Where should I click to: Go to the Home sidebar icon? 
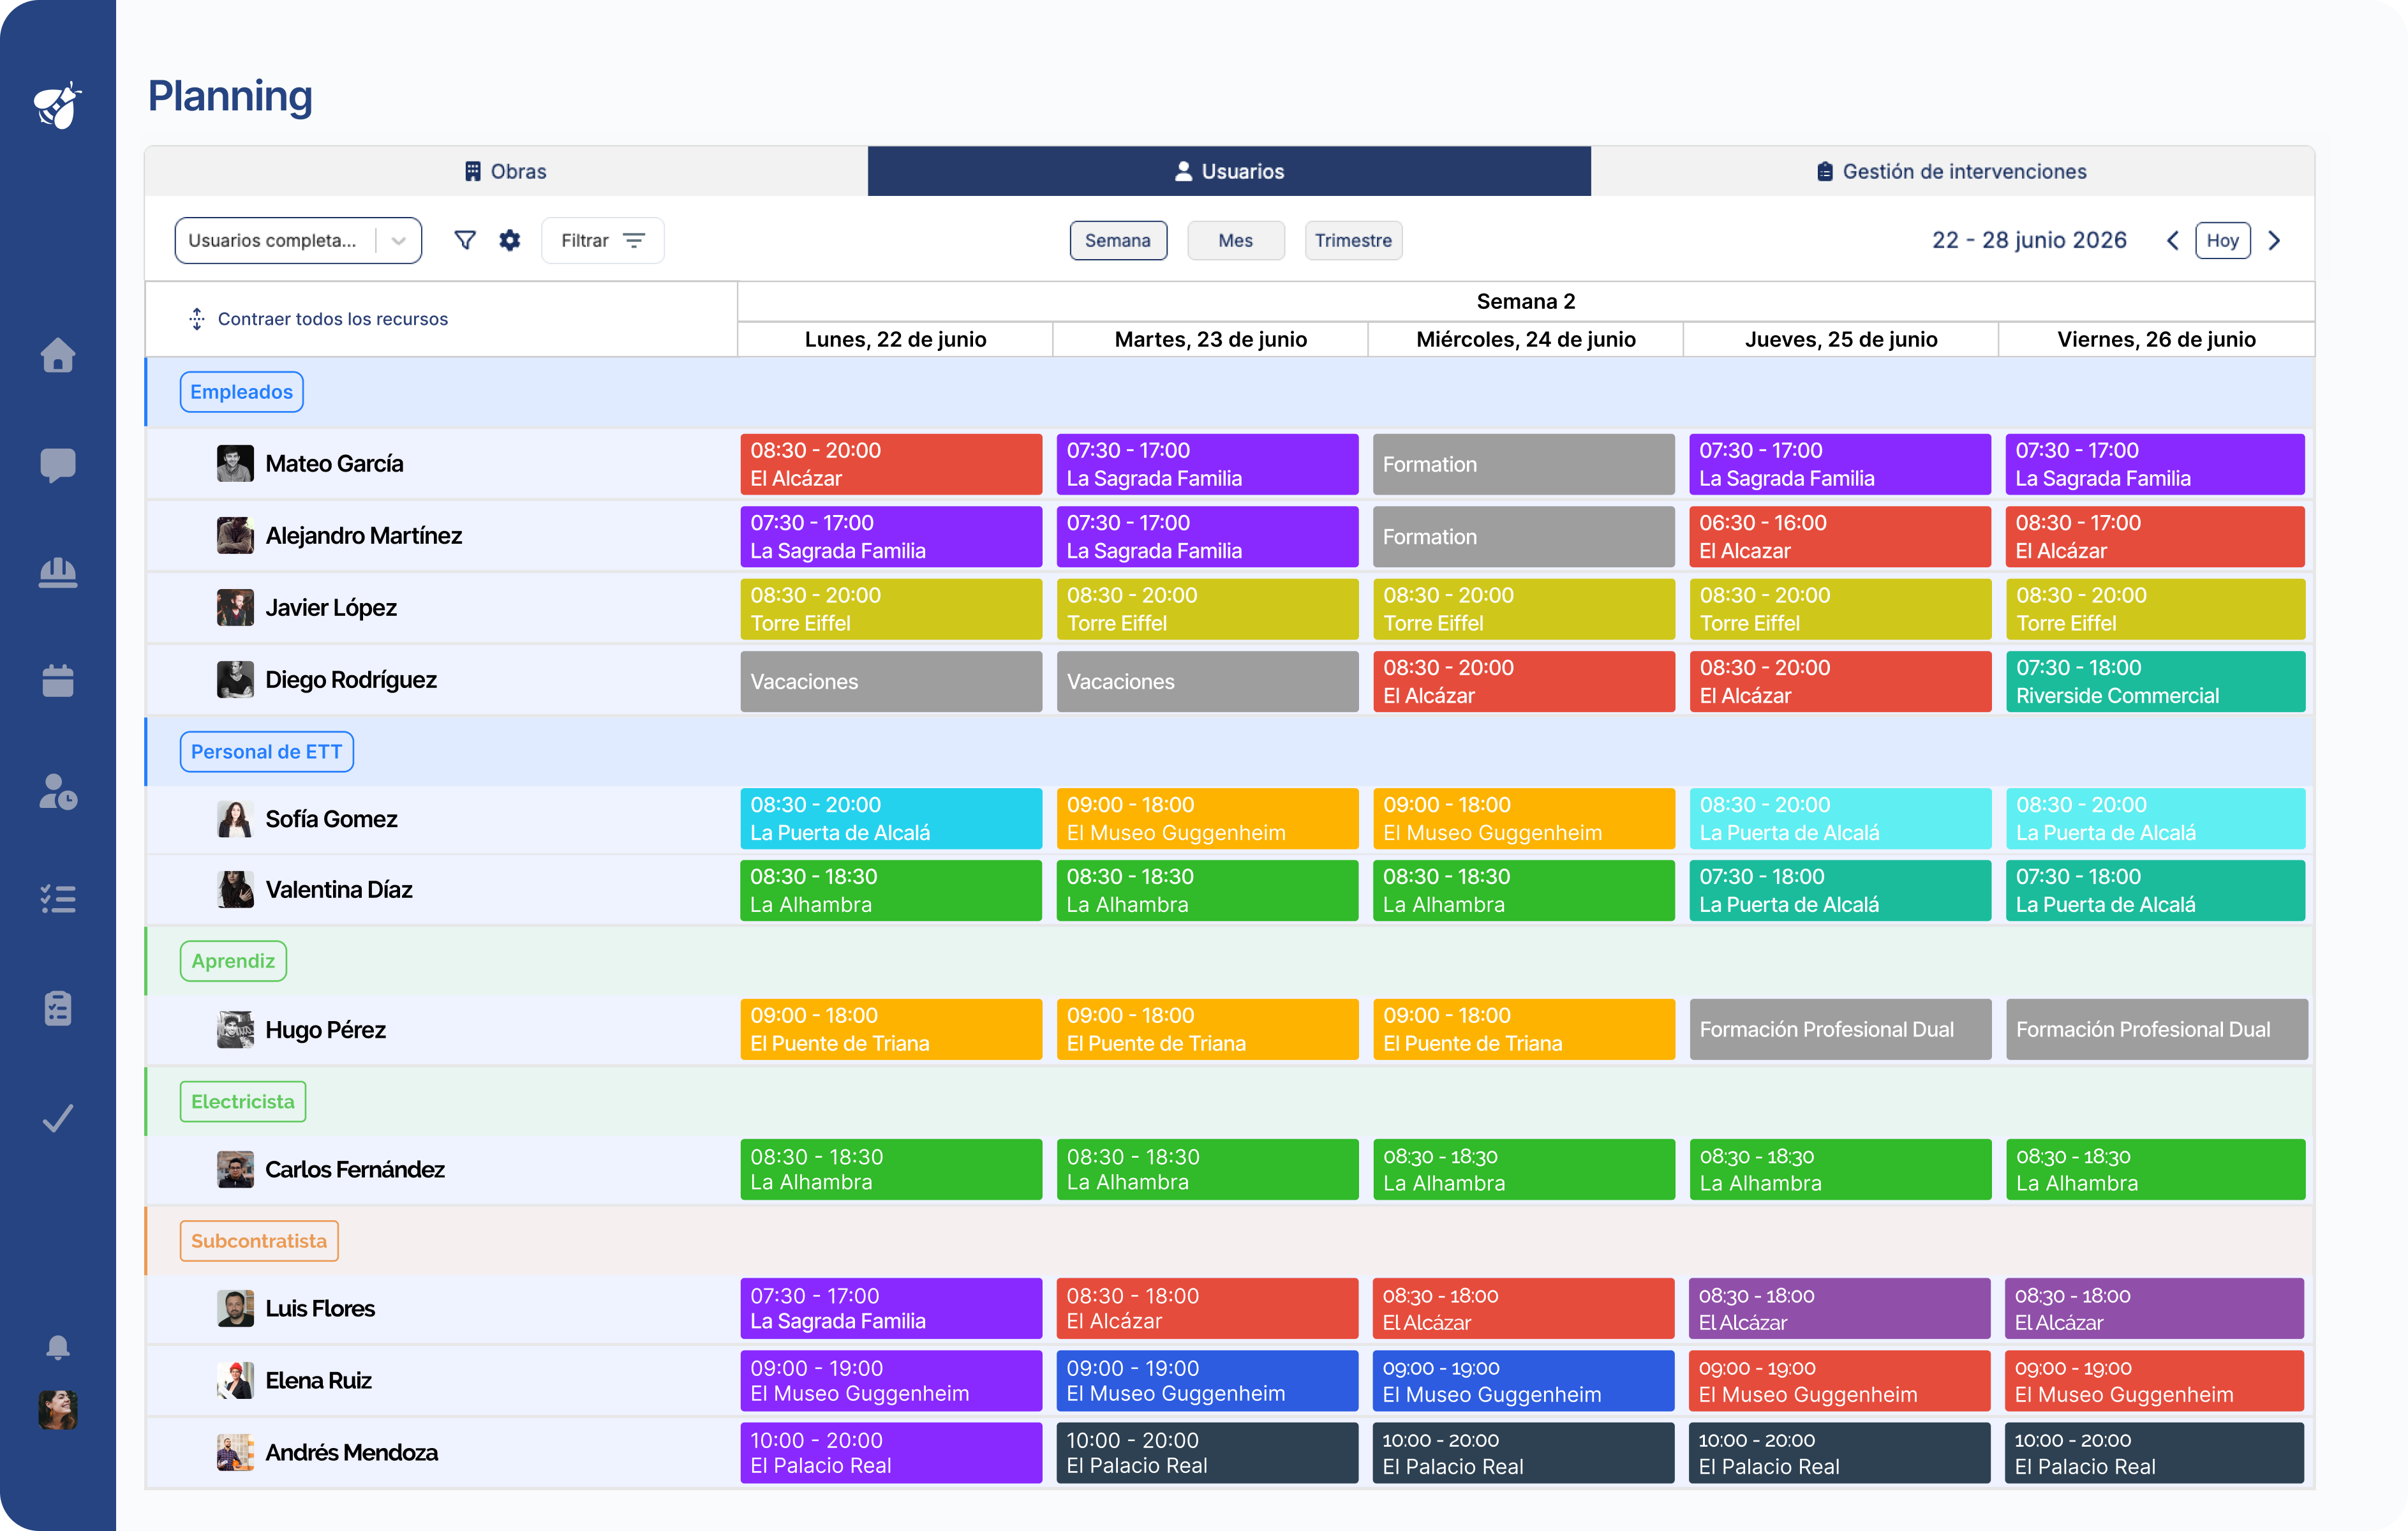click(58, 355)
